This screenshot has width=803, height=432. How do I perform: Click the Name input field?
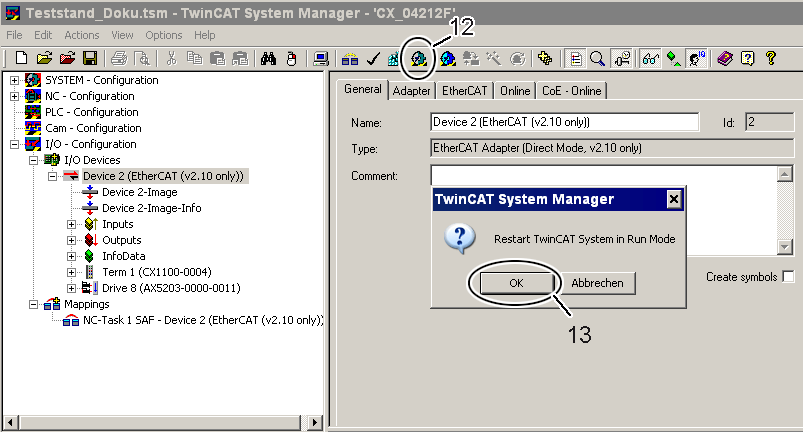(x=564, y=122)
